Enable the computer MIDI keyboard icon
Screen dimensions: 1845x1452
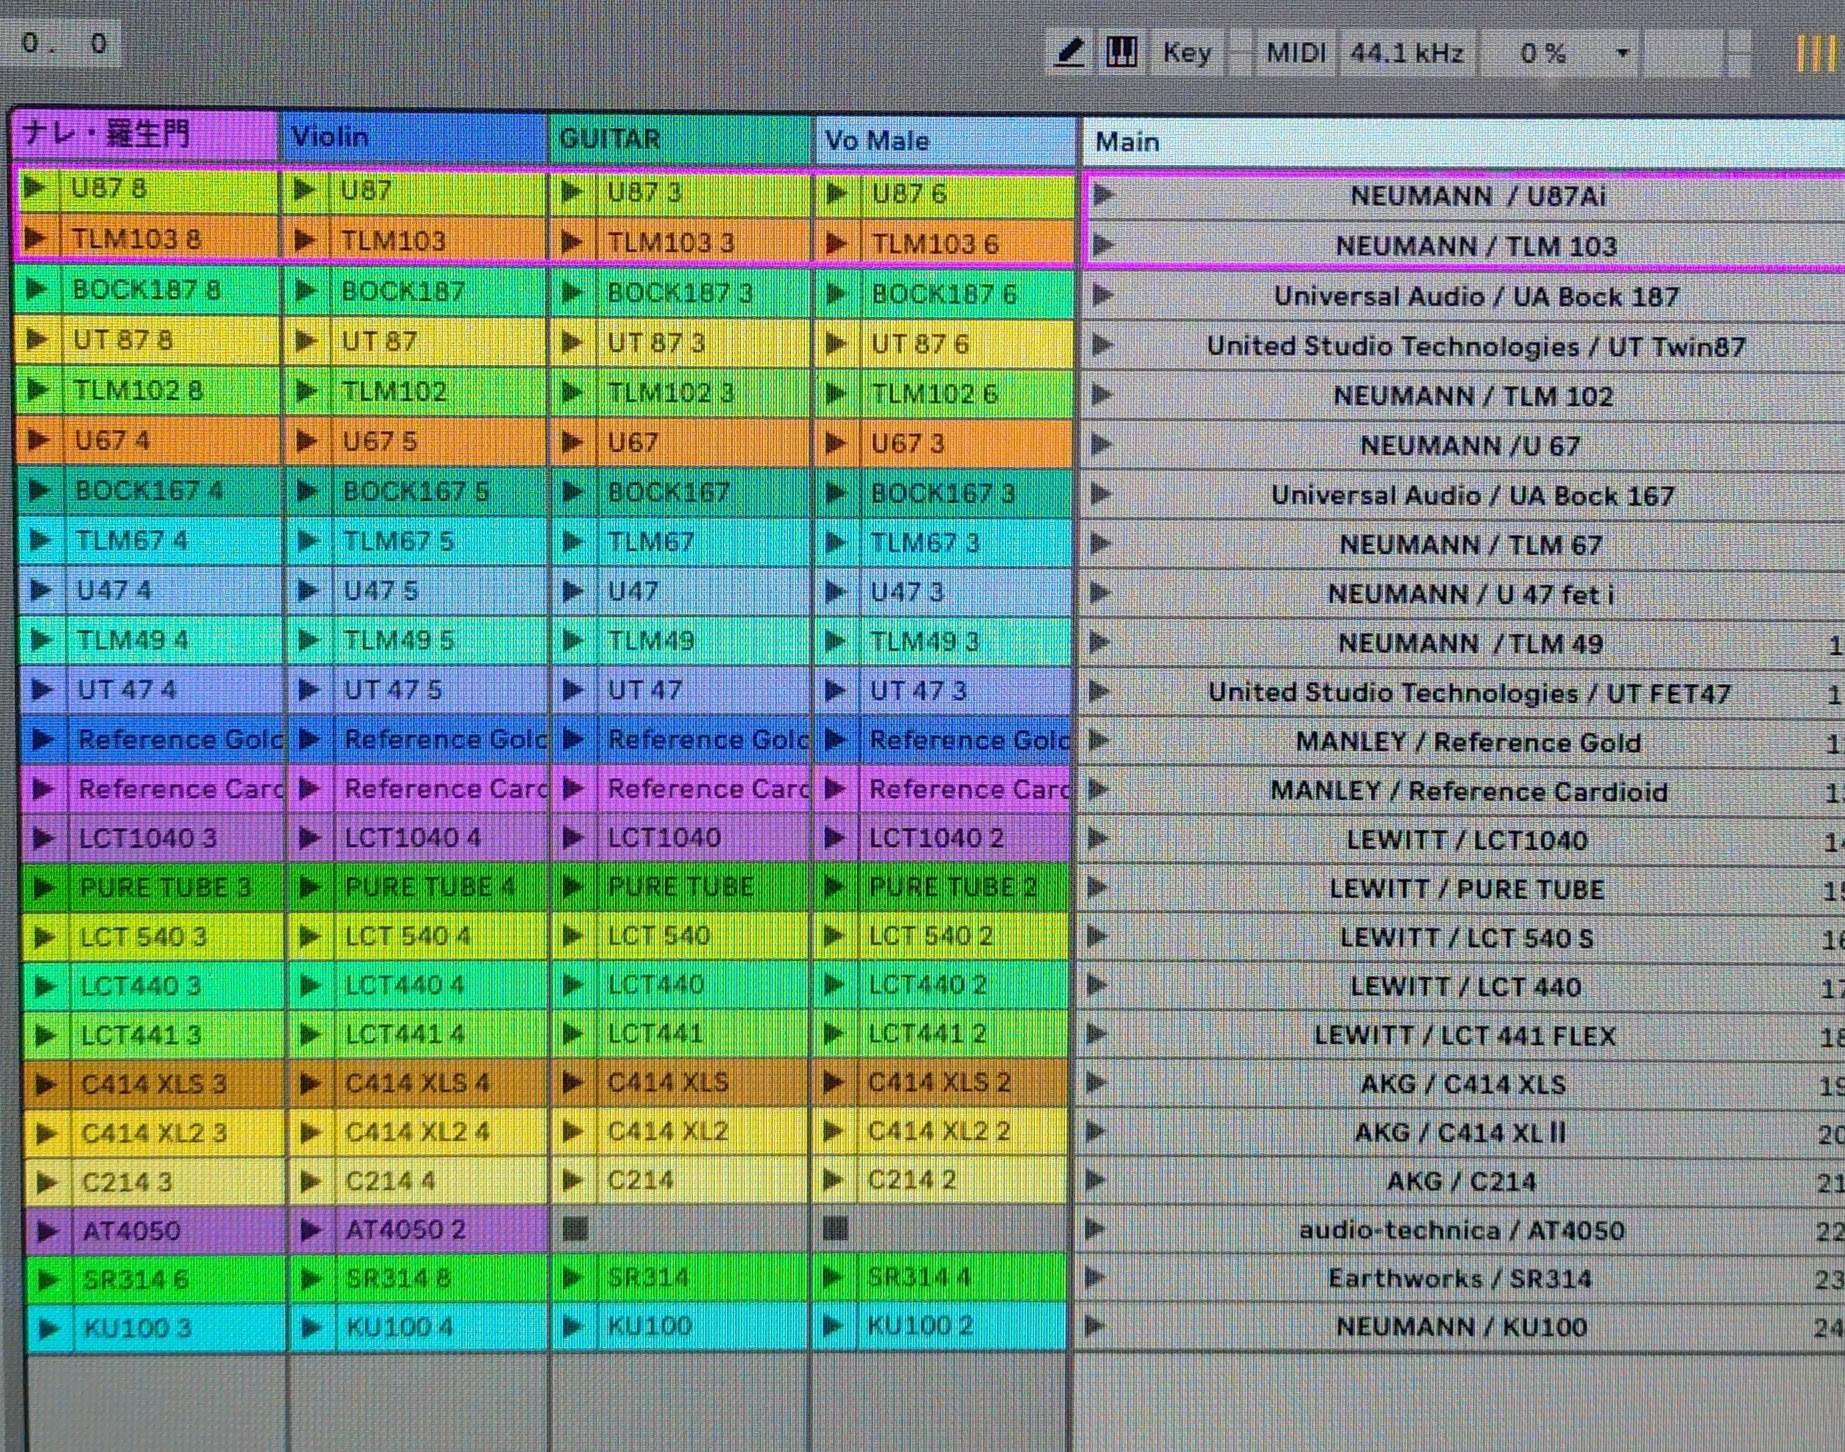[x=1121, y=52]
